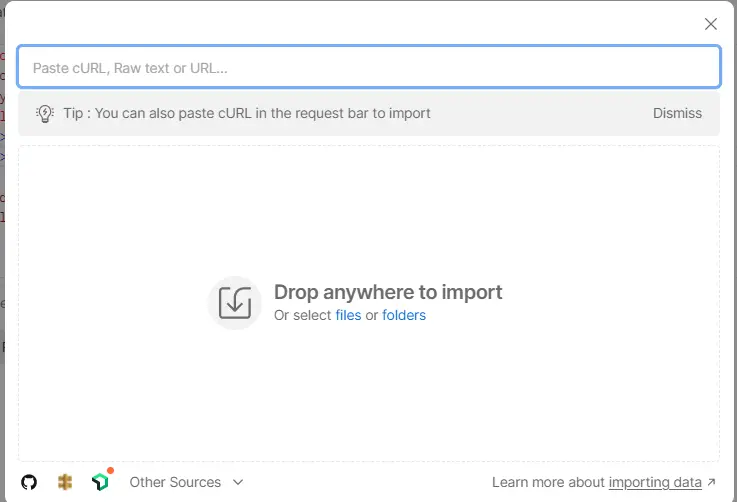The image size is (737, 502).
Task: Focus the Paste cURL, Raw text or URL field
Action: point(368,68)
